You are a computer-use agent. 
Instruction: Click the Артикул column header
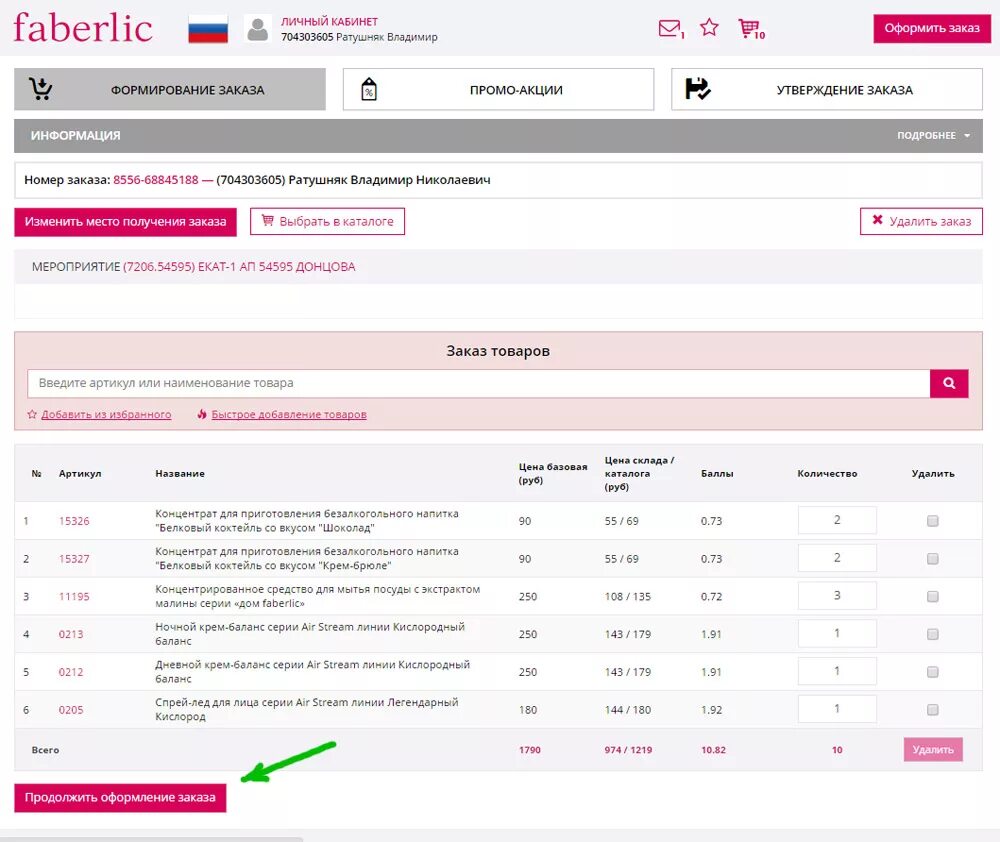(x=80, y=473)
